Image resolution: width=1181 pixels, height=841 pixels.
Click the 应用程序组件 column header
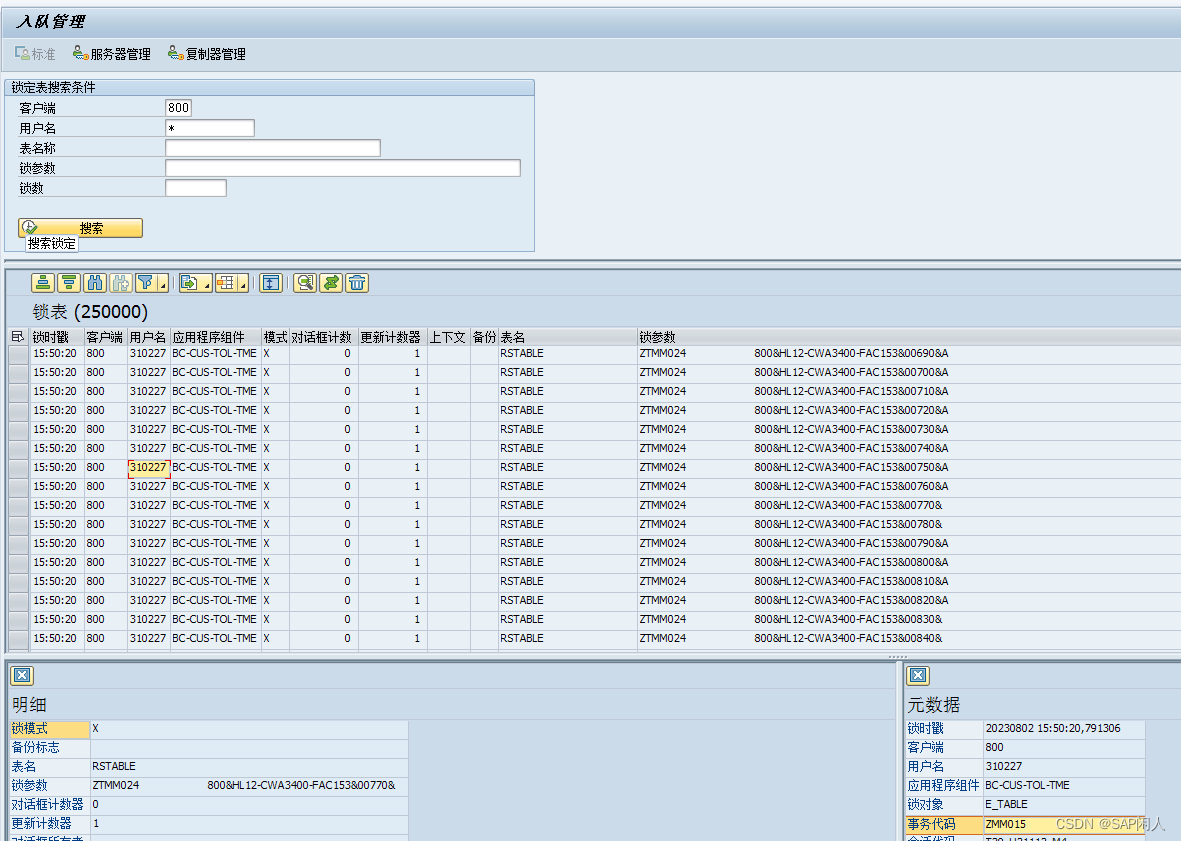click(x=215, y=337)
